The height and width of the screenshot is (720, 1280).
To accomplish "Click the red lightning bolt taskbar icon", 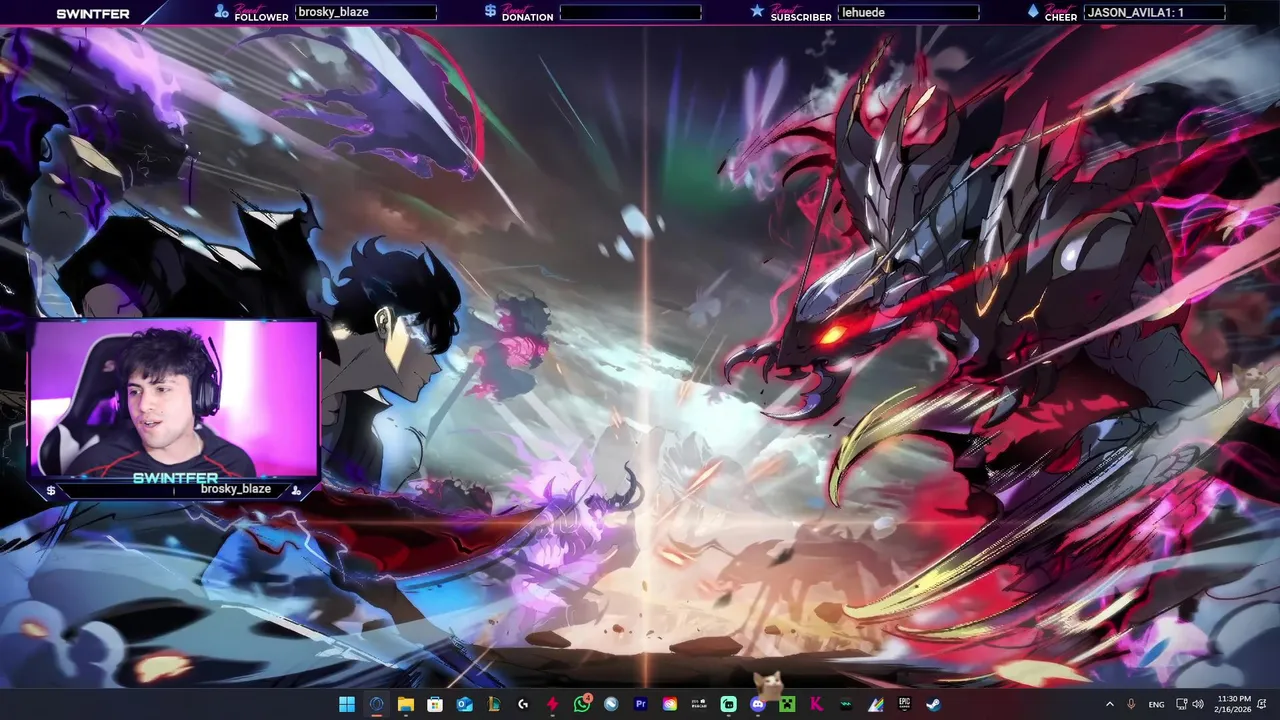I will click(x=552, y=704).
